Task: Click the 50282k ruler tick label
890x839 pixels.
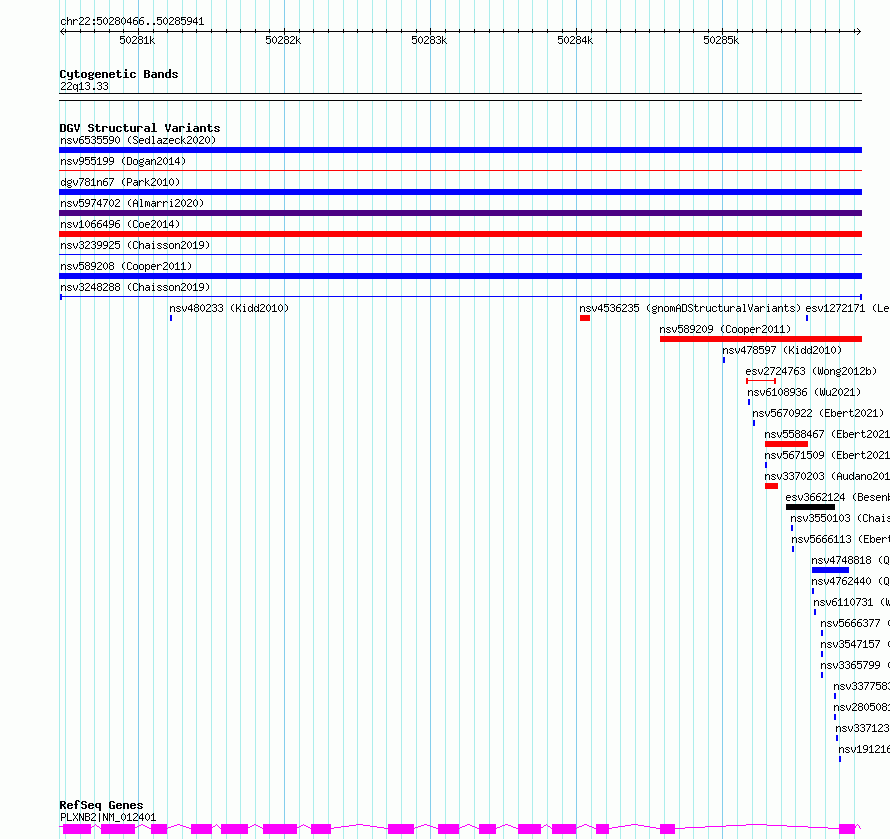Action: (283, 40)
